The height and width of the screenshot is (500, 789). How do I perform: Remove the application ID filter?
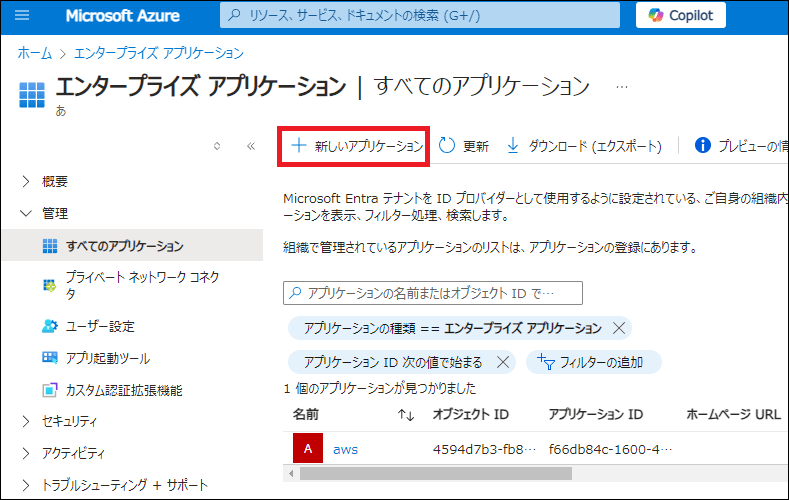click(x=503, y=362)
